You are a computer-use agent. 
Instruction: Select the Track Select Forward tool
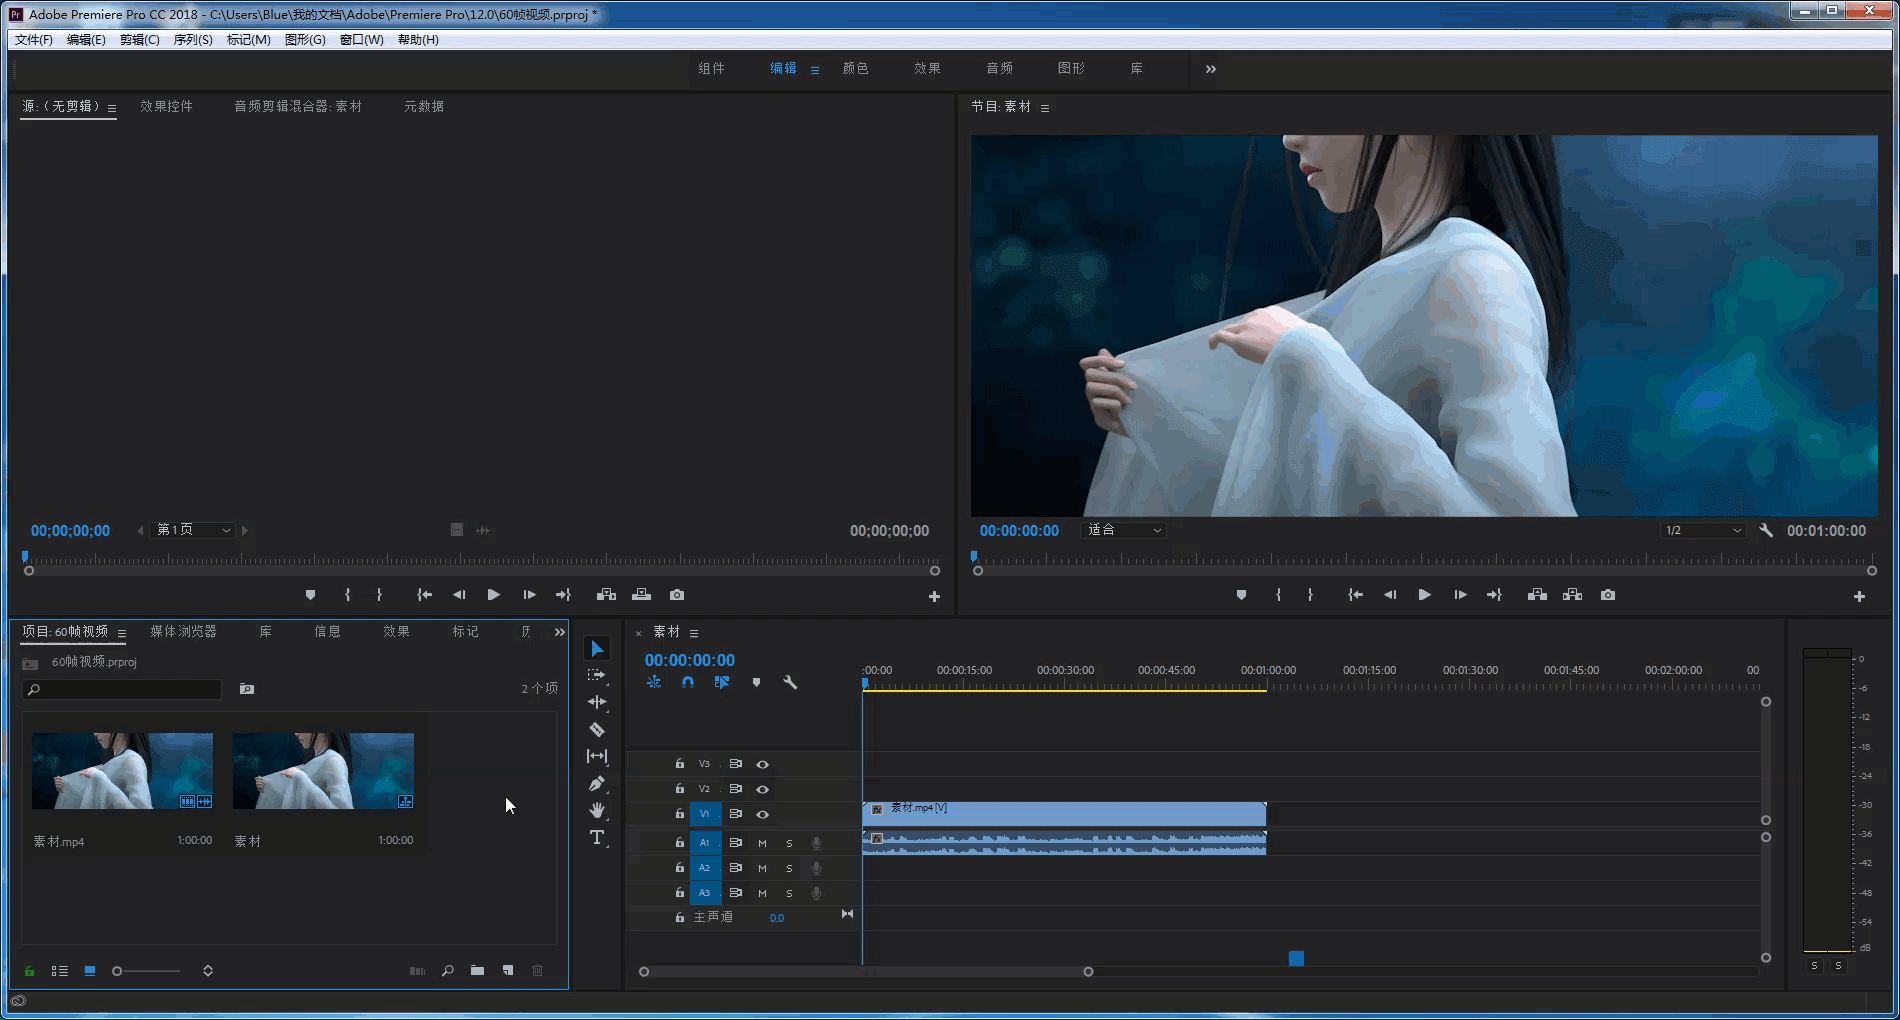[597, 675]
